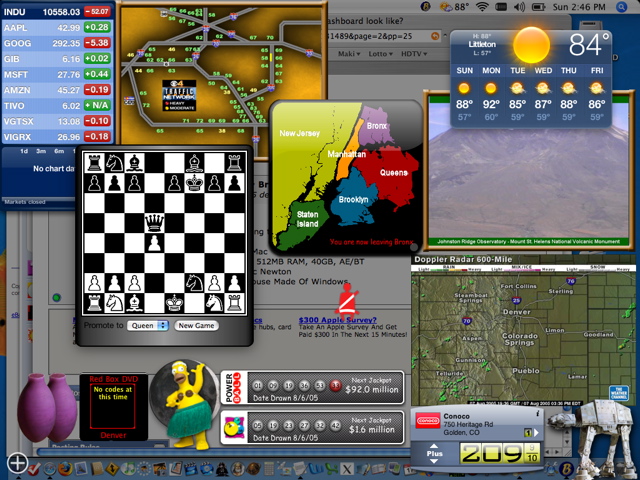Click gas grade Plus down arrow
This screenshot has width=640, height=480.
434,461
